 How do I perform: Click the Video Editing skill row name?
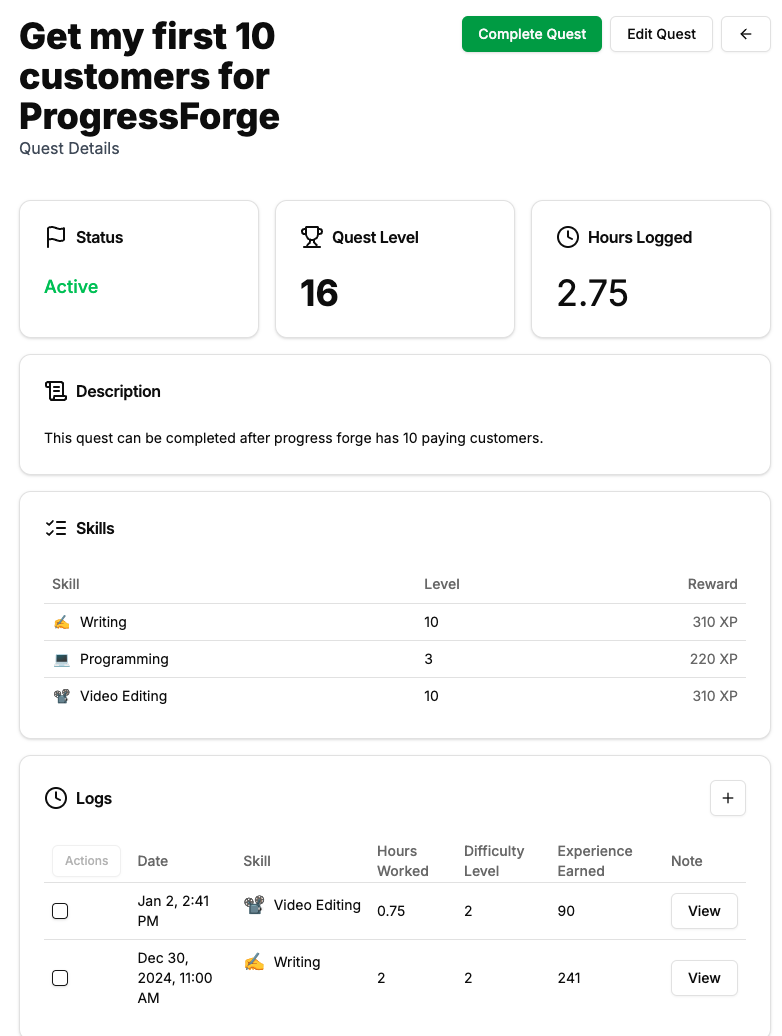(124, 696)
